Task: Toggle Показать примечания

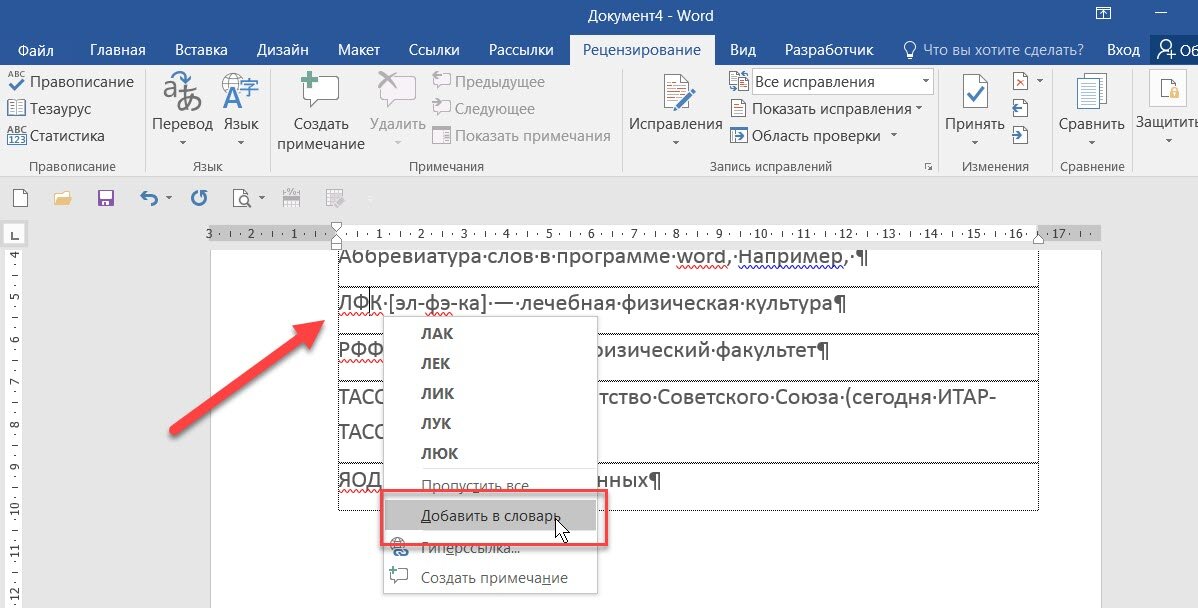Action: [x=521, y=136]
